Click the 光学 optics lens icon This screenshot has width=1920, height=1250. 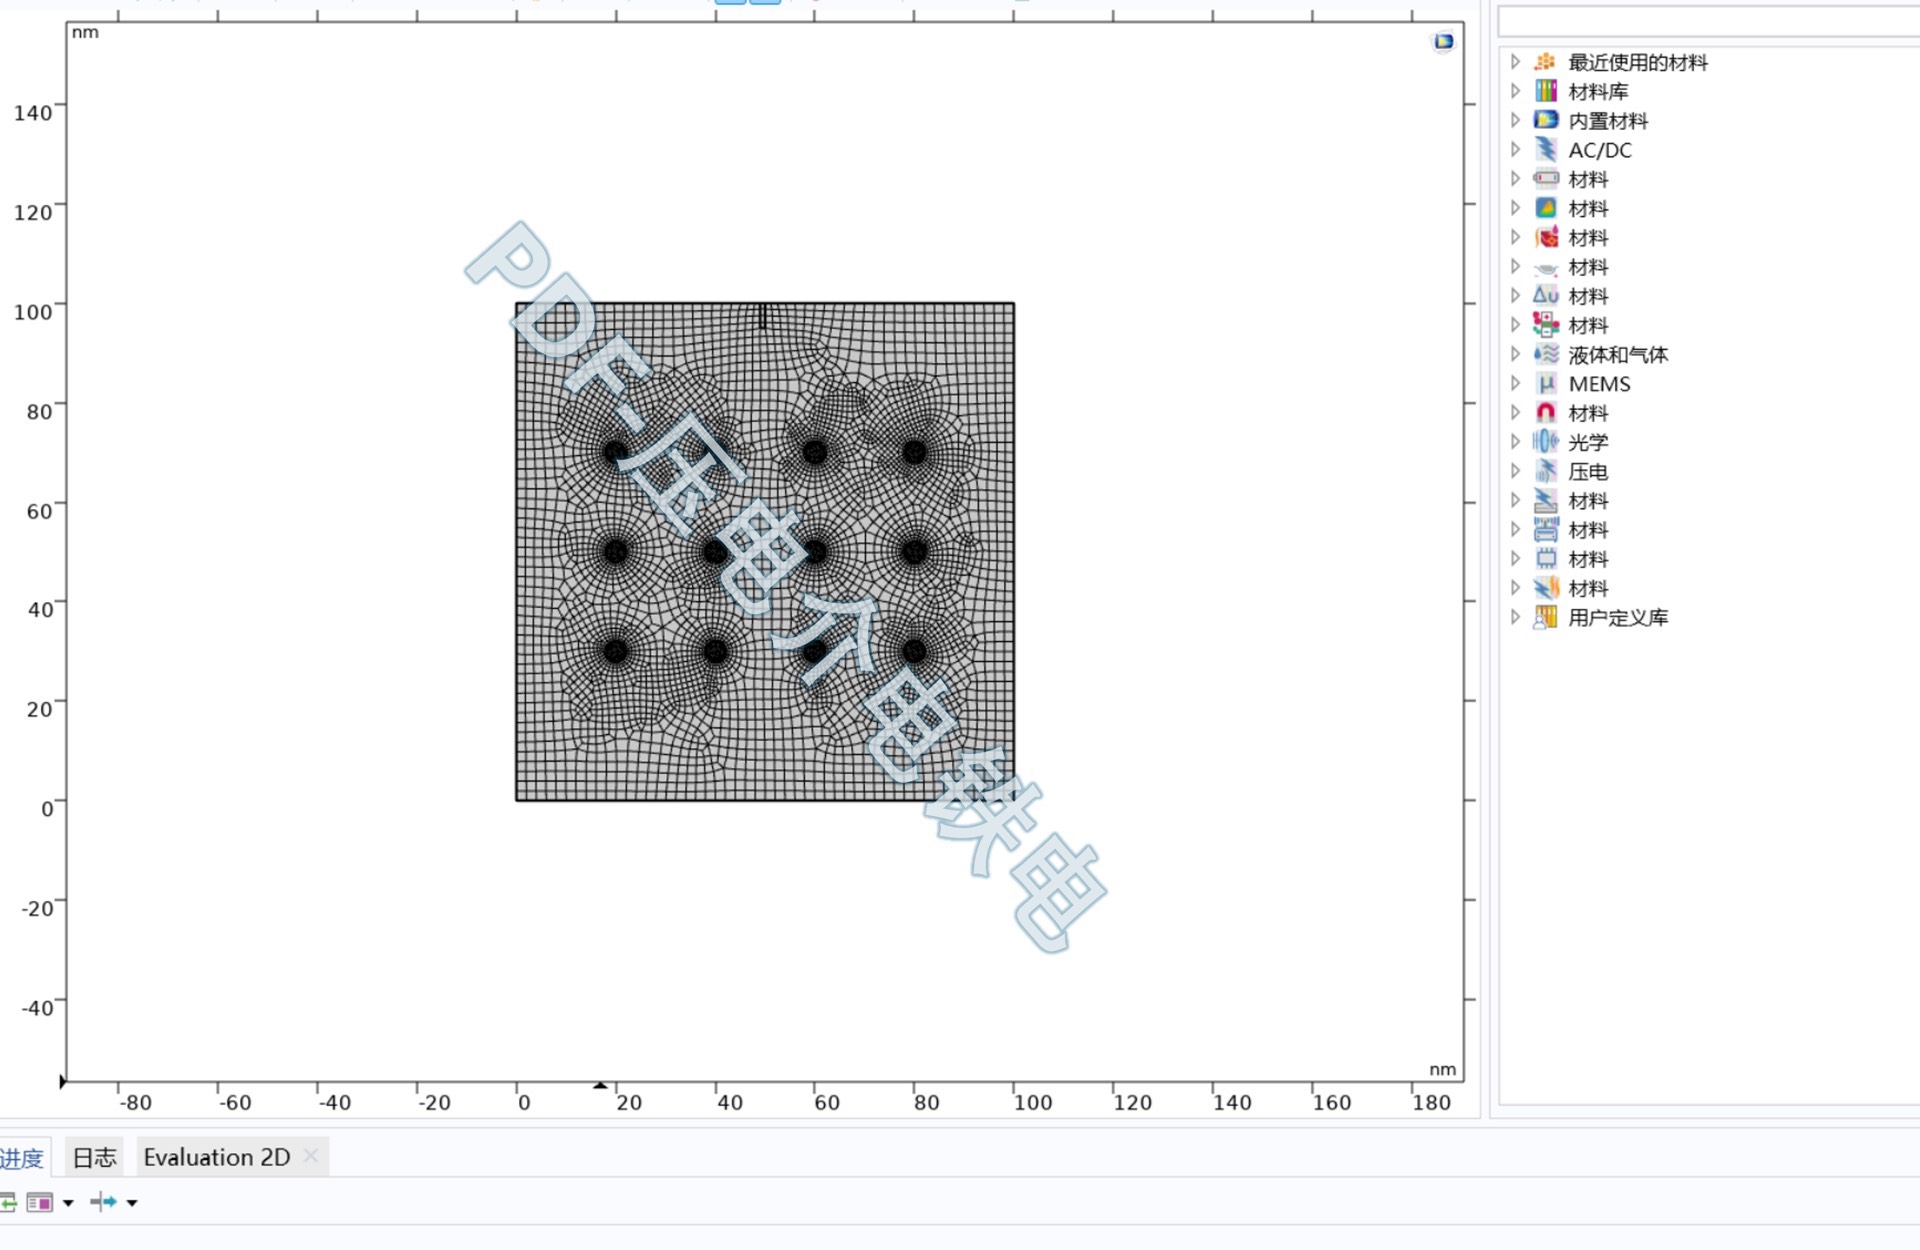[1546, 442]
